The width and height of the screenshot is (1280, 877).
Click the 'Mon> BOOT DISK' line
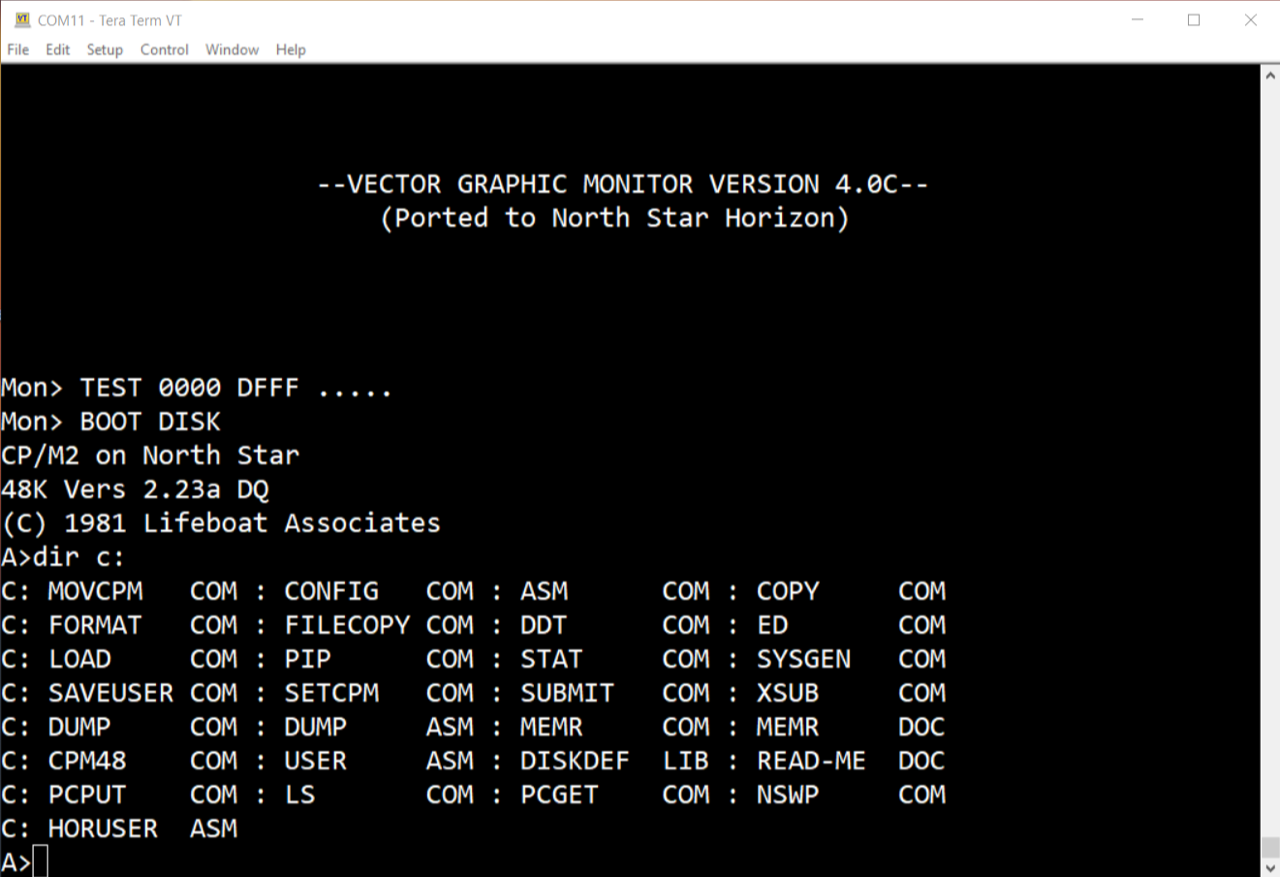tap(111, 422)
